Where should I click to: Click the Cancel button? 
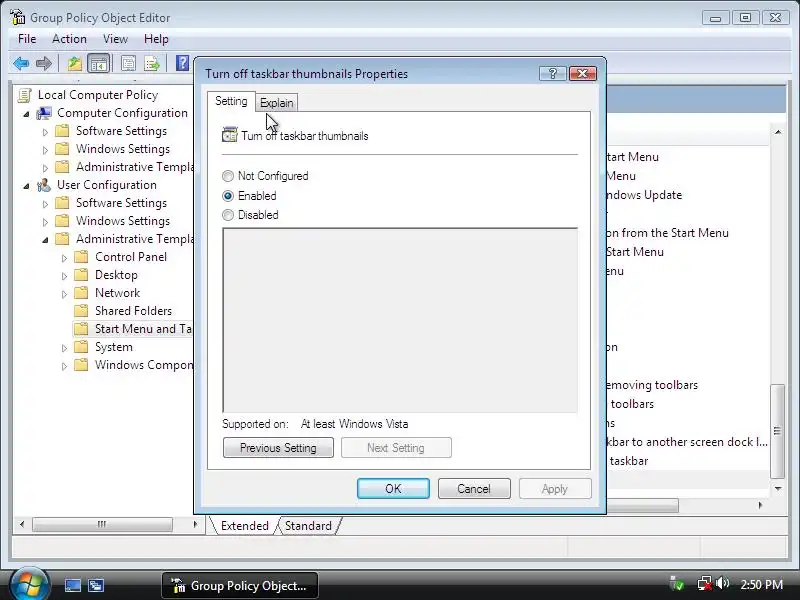tap(474, 489)
